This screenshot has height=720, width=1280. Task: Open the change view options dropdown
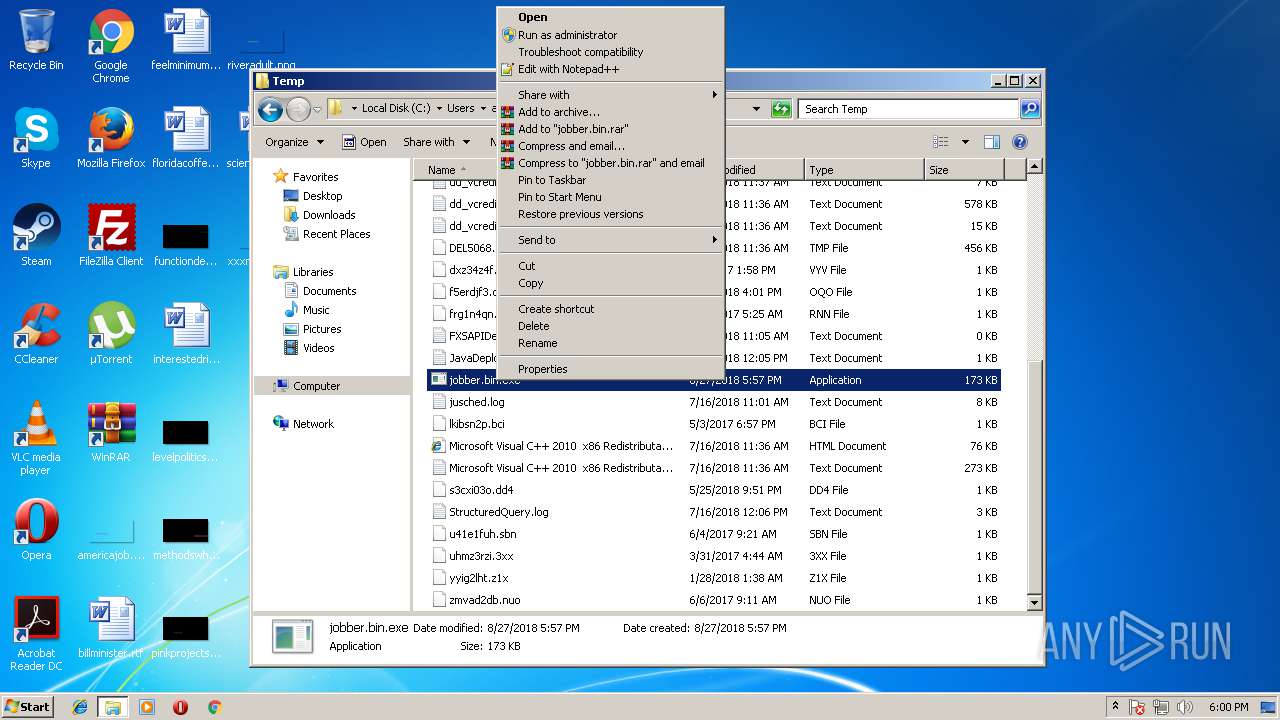coord(965,142)
